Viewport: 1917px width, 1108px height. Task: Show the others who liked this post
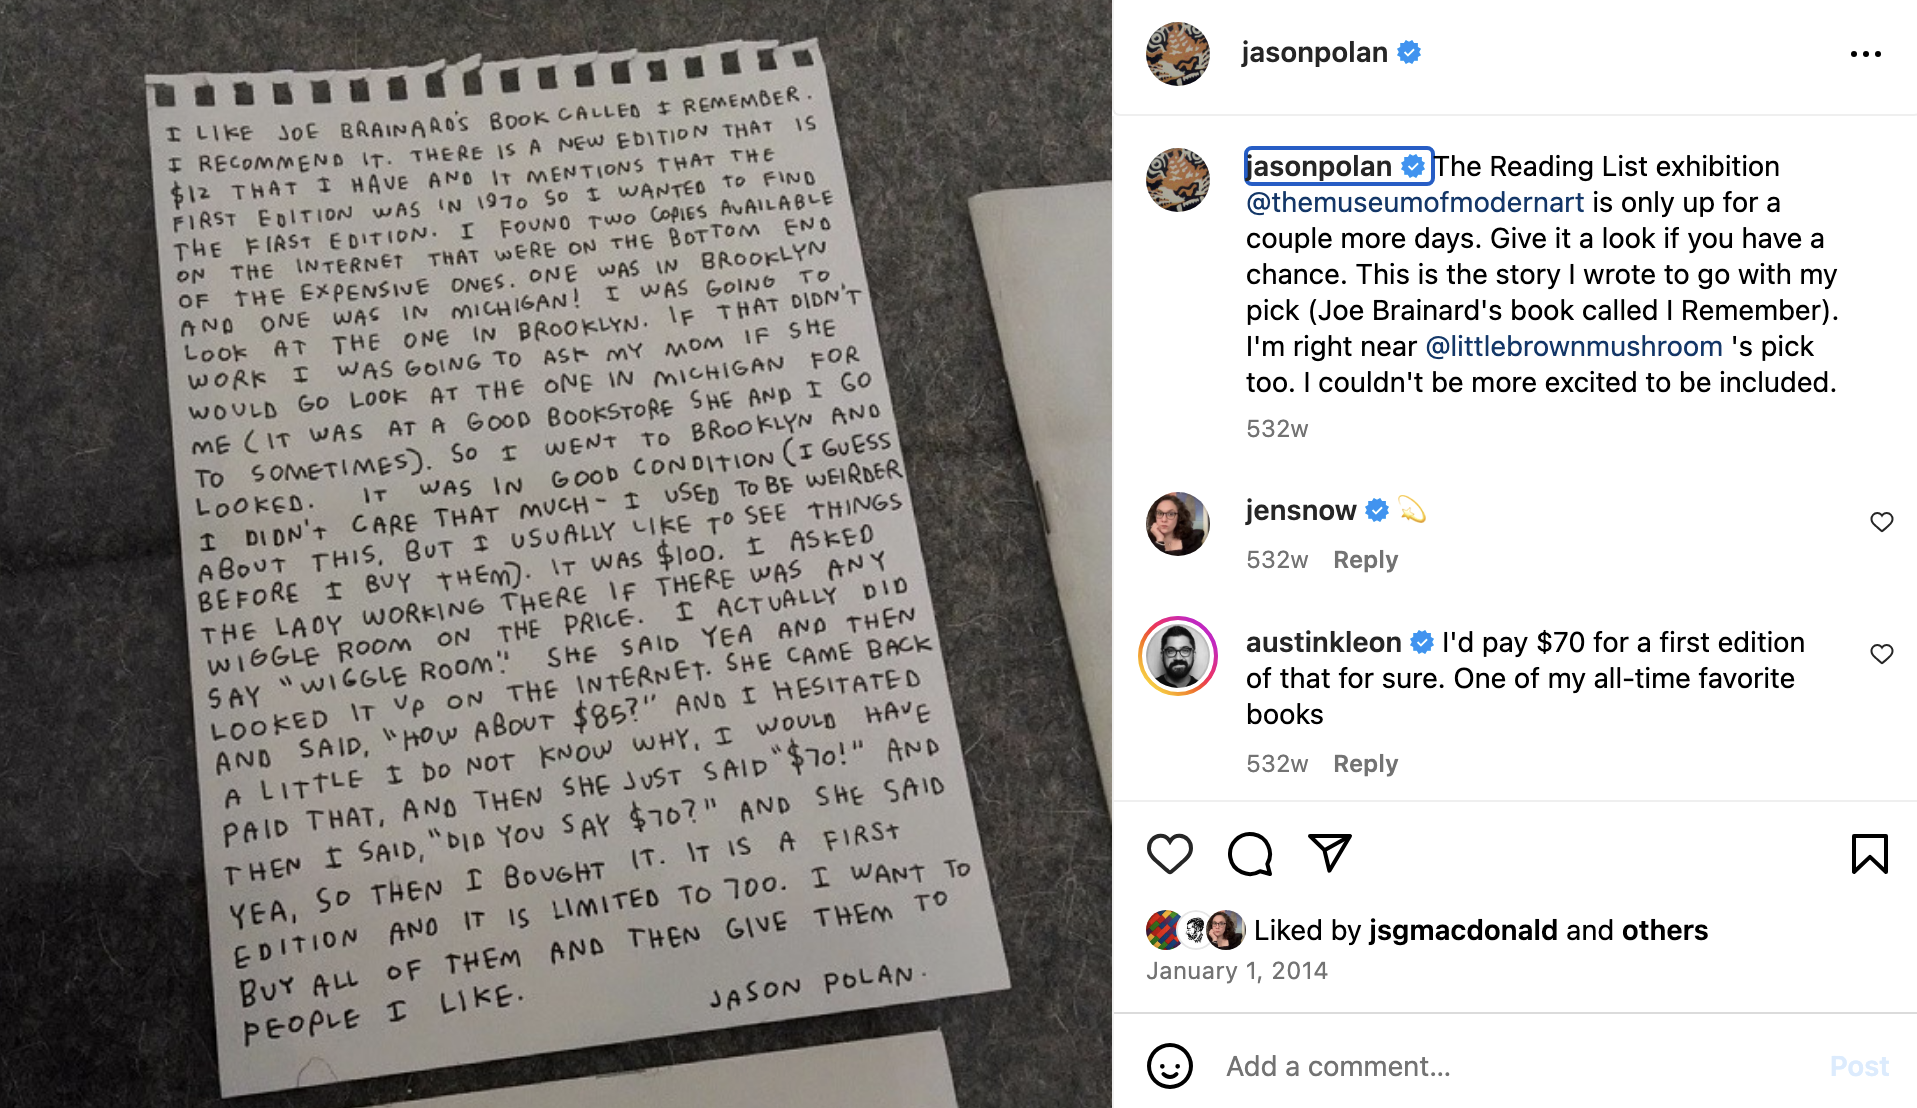click(x=1664, y=931)
